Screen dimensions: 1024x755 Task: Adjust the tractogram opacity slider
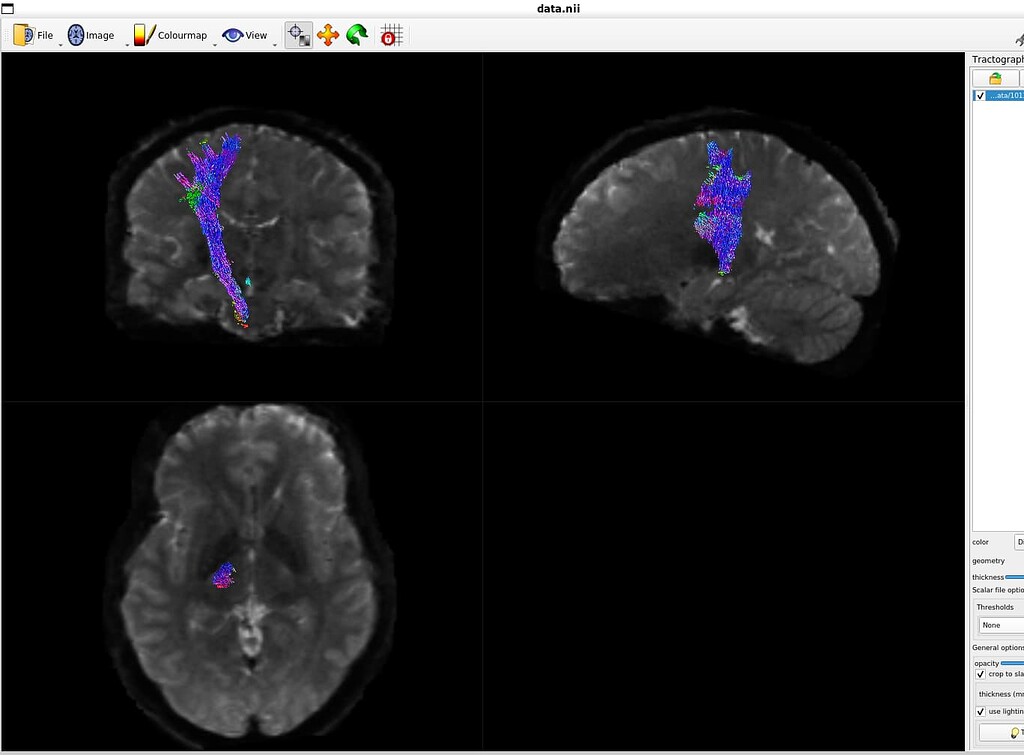point(1012,663)
